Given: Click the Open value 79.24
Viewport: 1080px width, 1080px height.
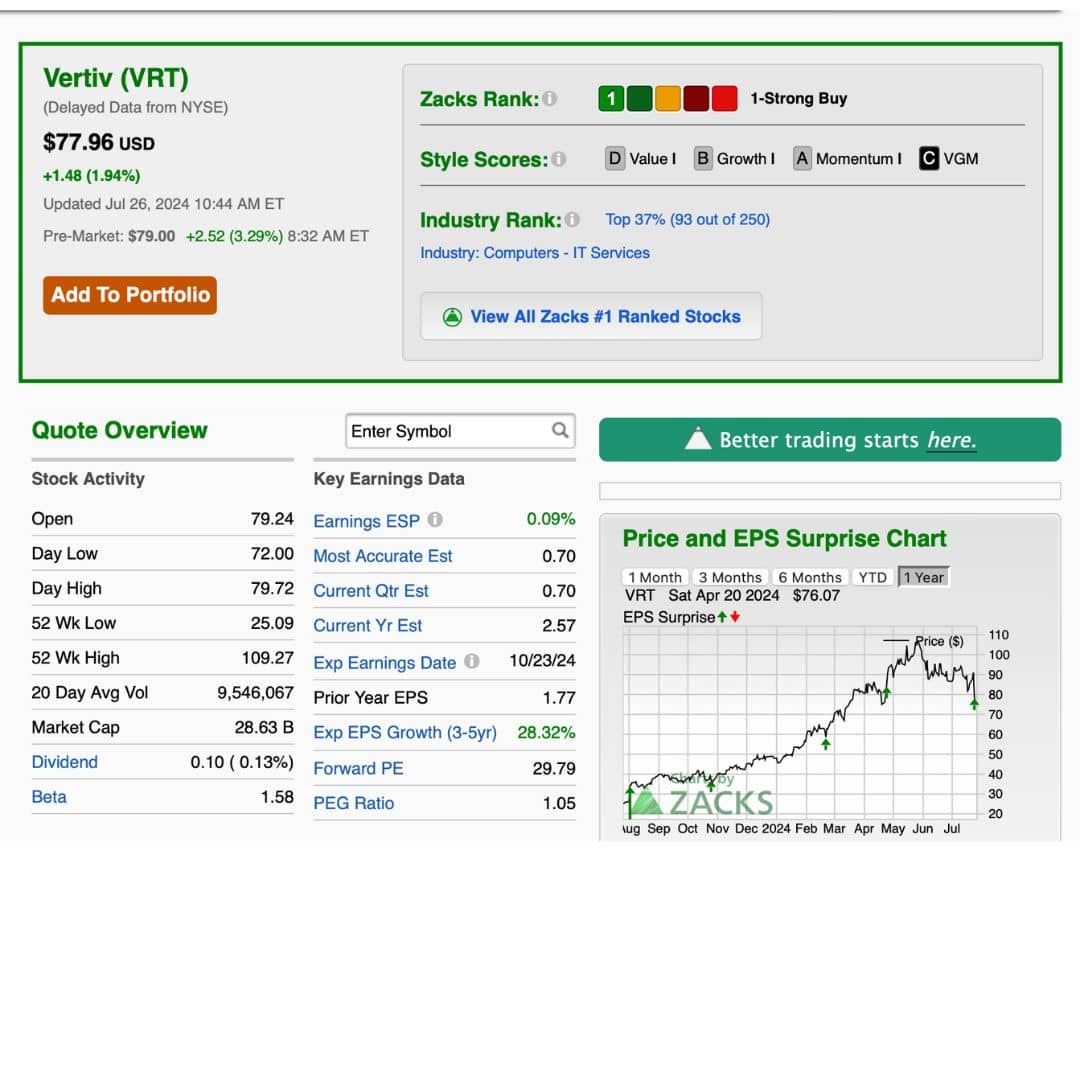Looking at the screenshot, I should click(272, 519).
